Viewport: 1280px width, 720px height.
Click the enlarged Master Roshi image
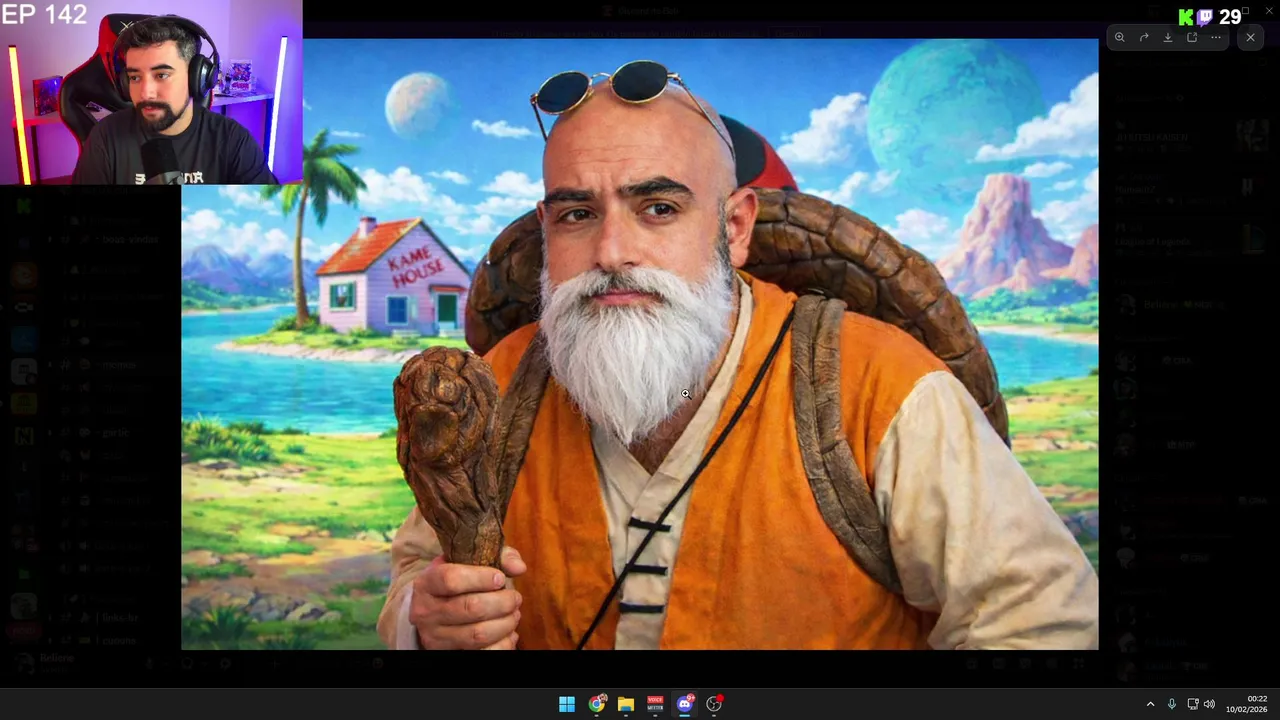[x=640, y=345]
